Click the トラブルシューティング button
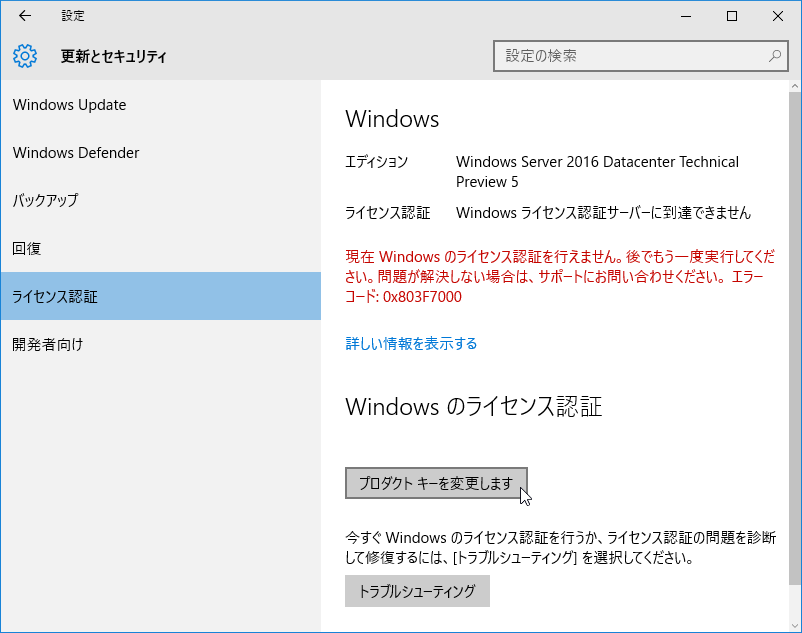 coord(417,591)
